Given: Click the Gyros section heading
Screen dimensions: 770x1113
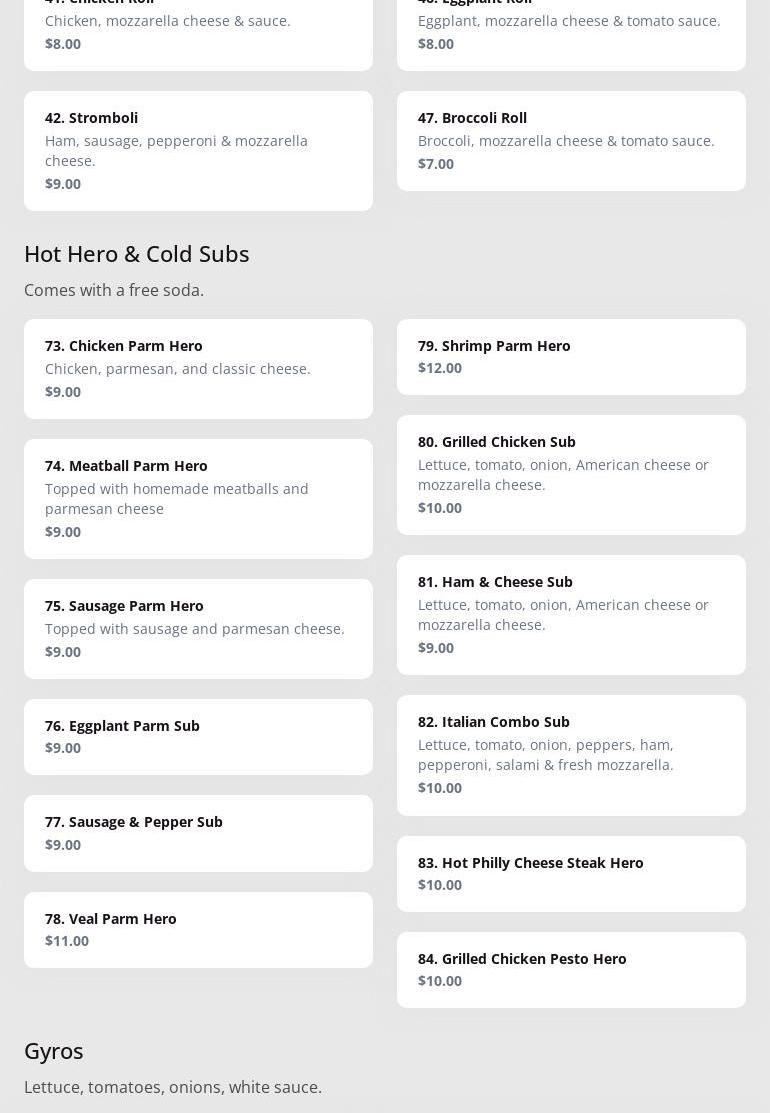Looking at the screenshot, I should click(54, 1051).
